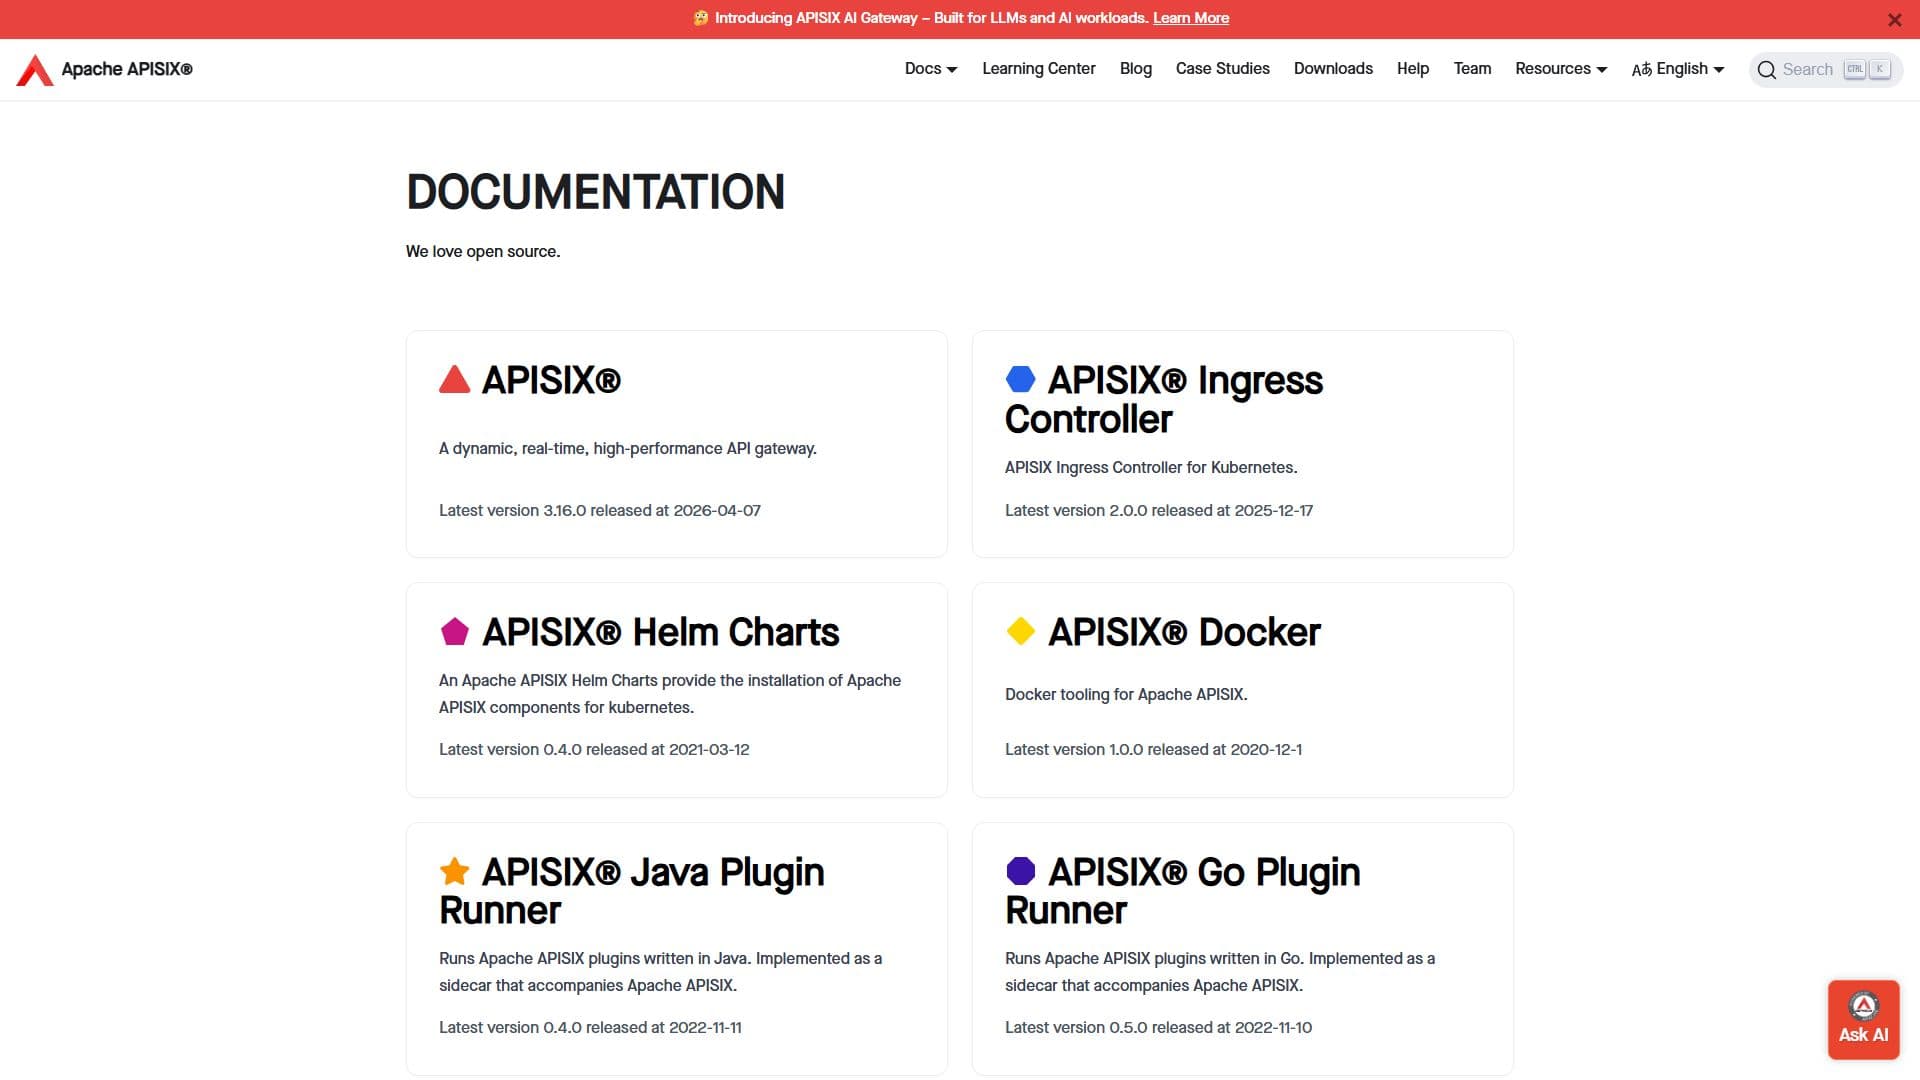Image resolution: width=1920 pixels, height=1080 pixels.
Task: Open APISIX® Ingress Controller docs
Action: (1164, 399)
